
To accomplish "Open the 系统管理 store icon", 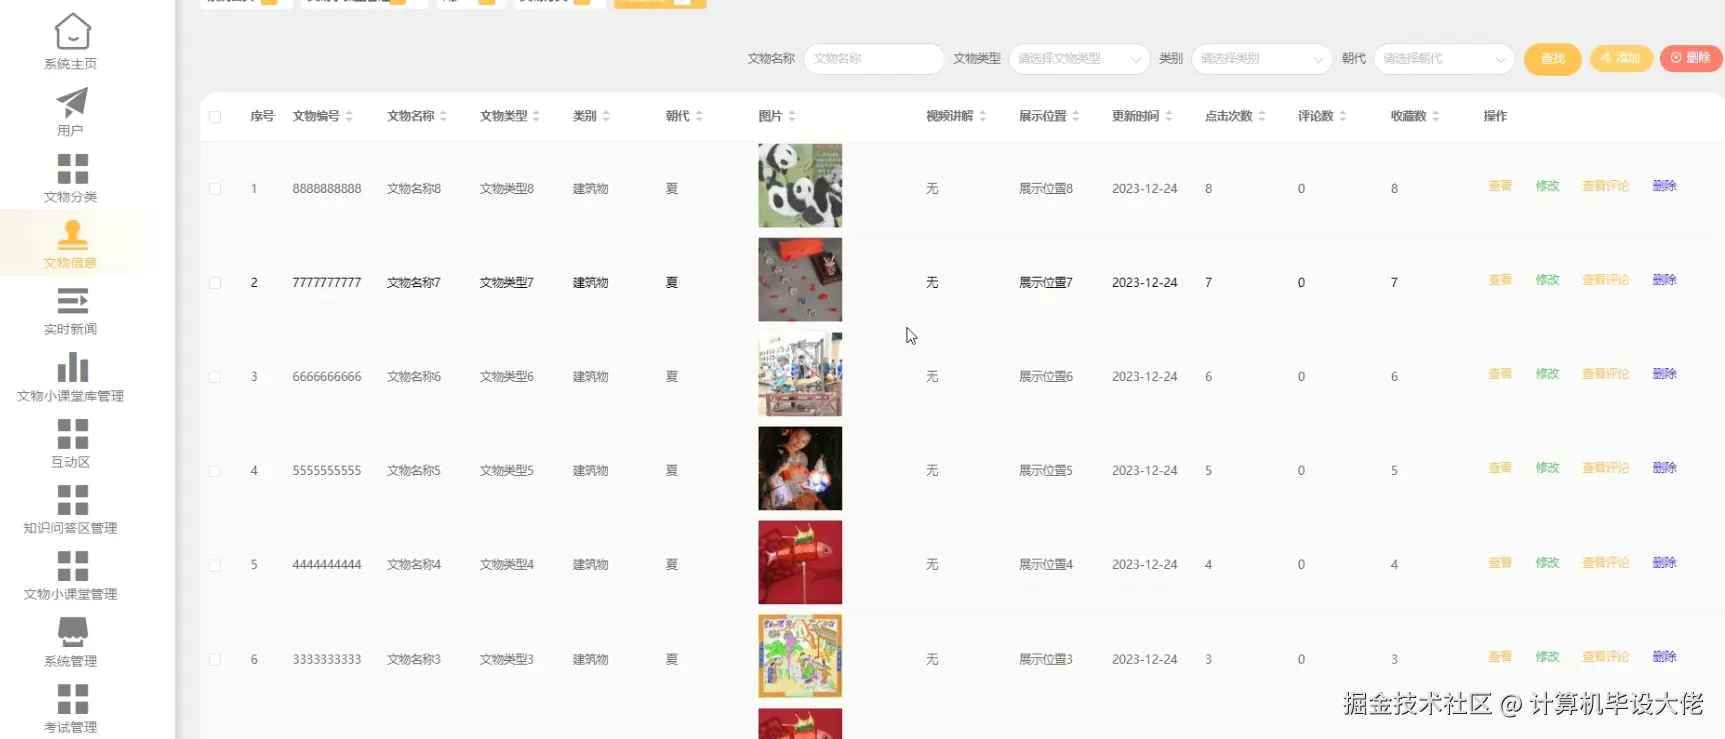I will click(x=72, y=632).
